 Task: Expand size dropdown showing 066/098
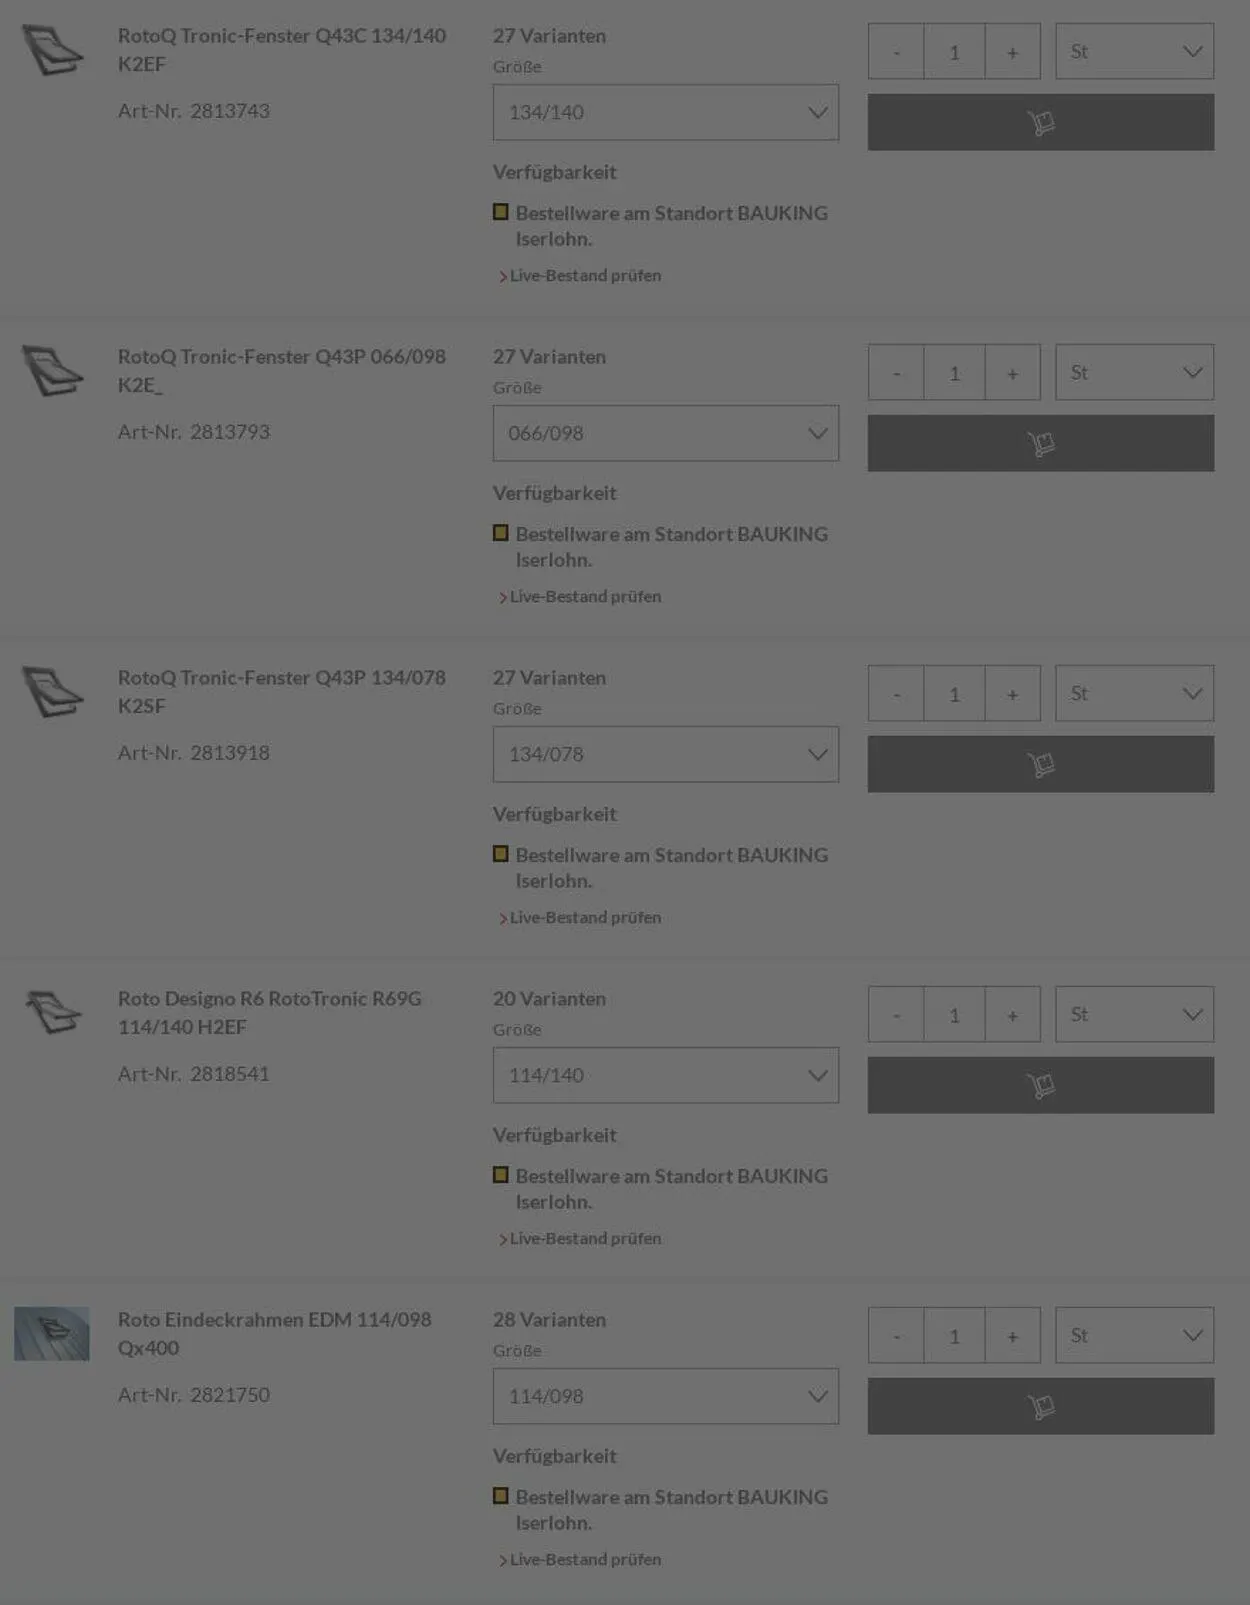(x=665, y=433)
